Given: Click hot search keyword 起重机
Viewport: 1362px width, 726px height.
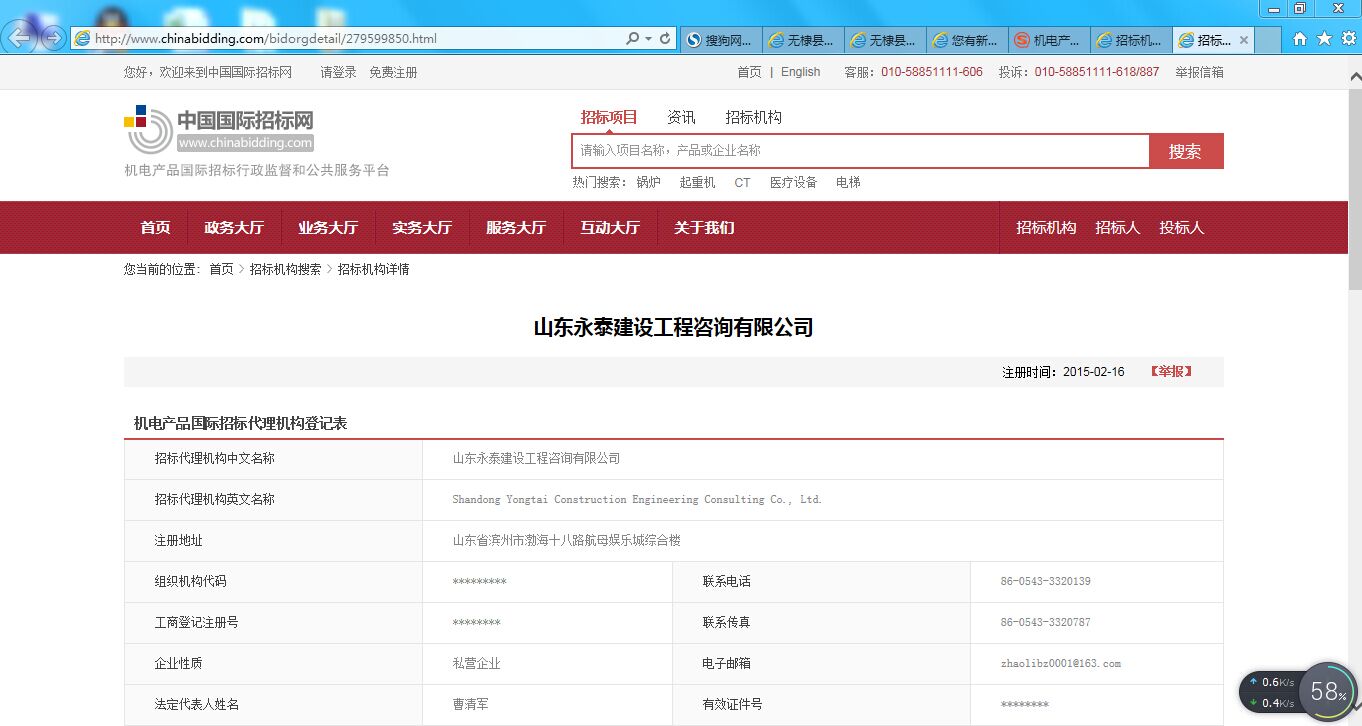Looking at the screenshot, I should coord(697,182).
